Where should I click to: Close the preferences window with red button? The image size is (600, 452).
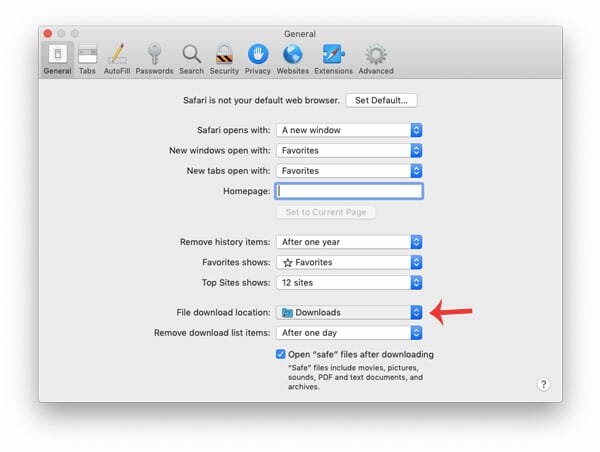pos(48,34)
